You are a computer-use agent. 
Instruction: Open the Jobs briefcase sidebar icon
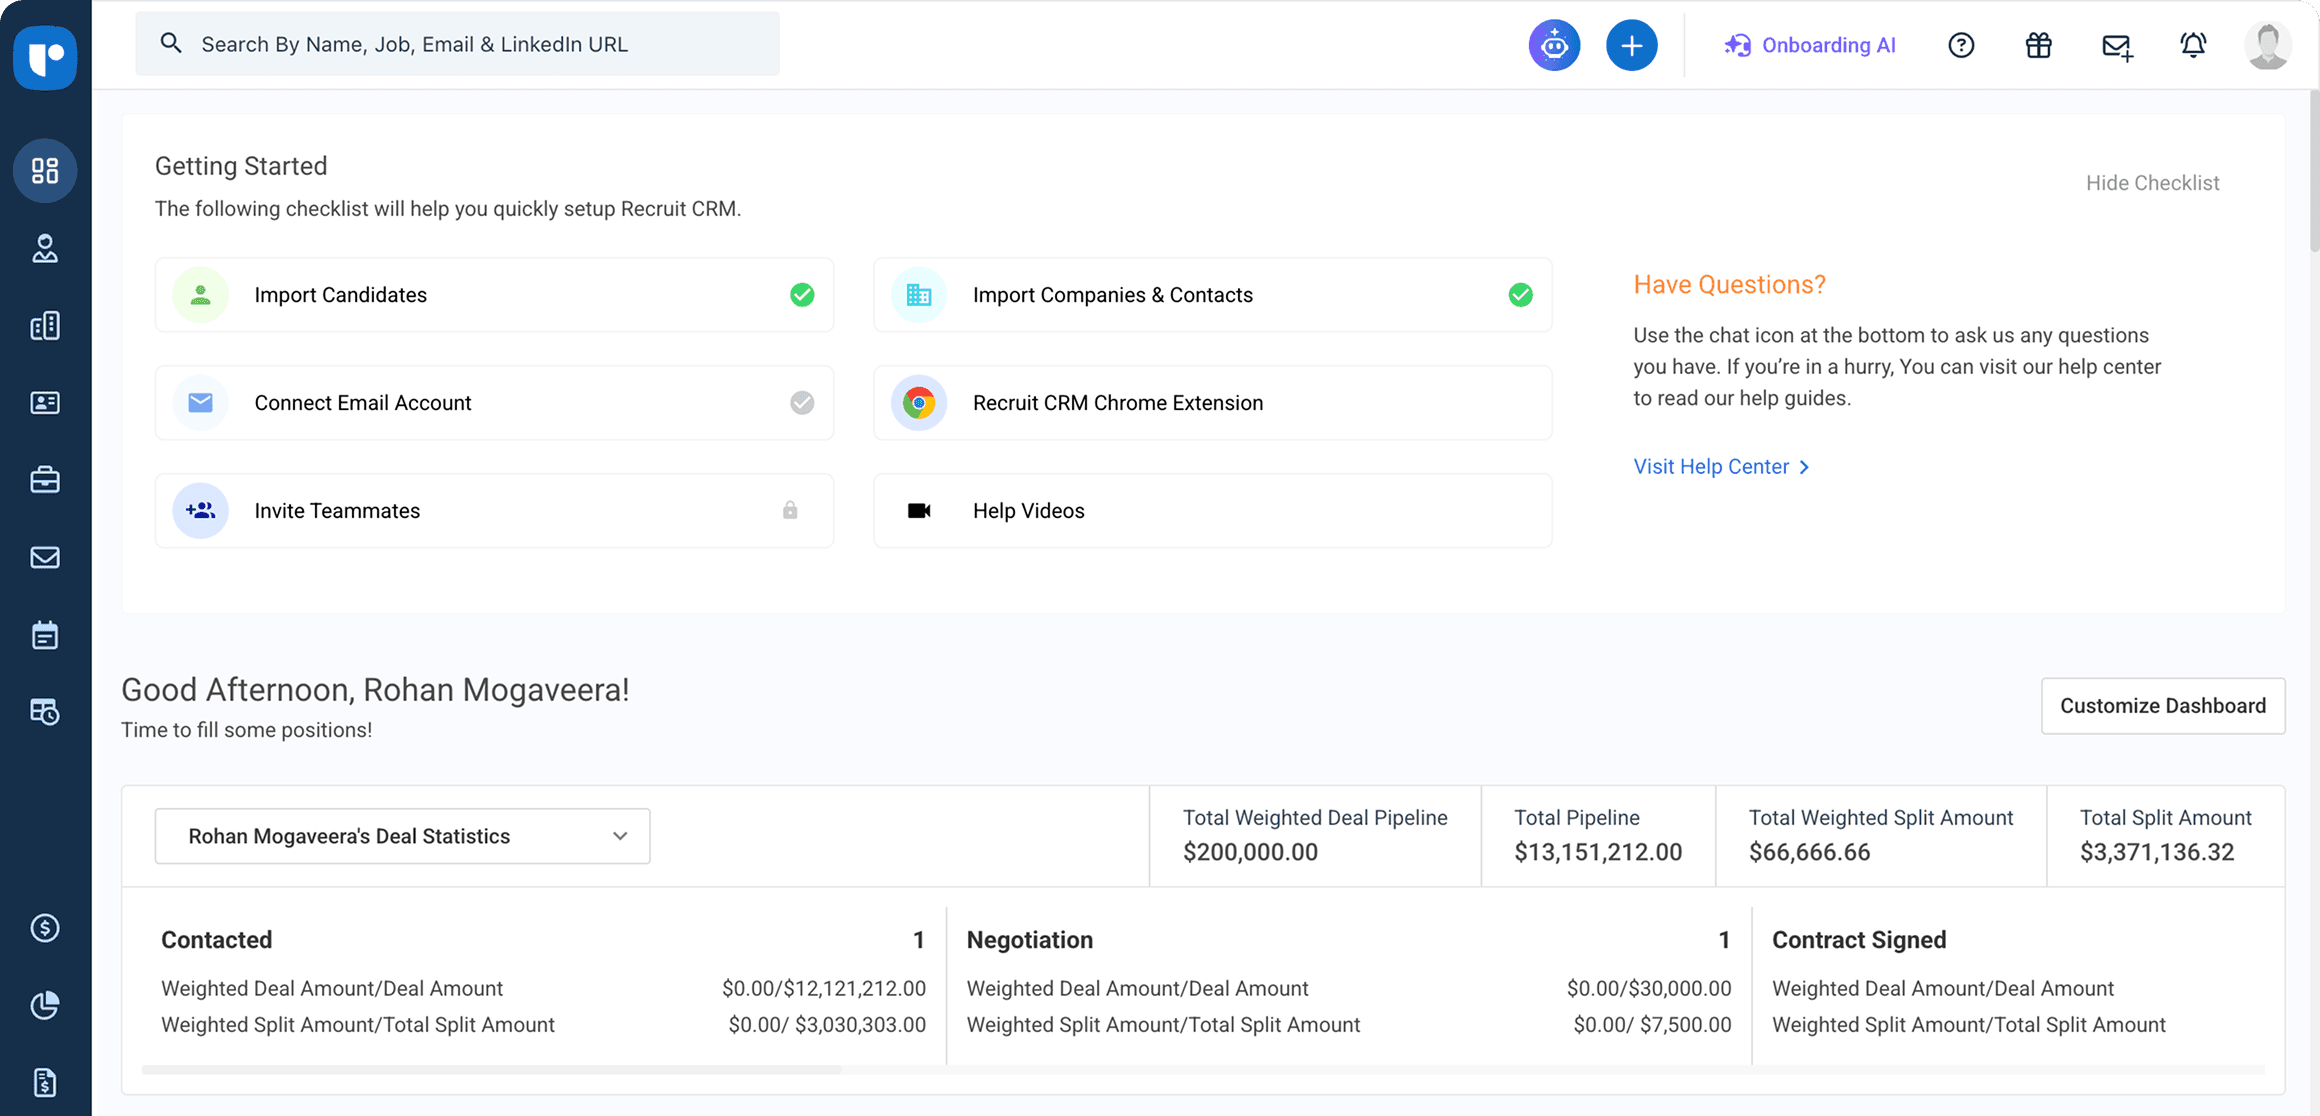[x=45, y=480]
